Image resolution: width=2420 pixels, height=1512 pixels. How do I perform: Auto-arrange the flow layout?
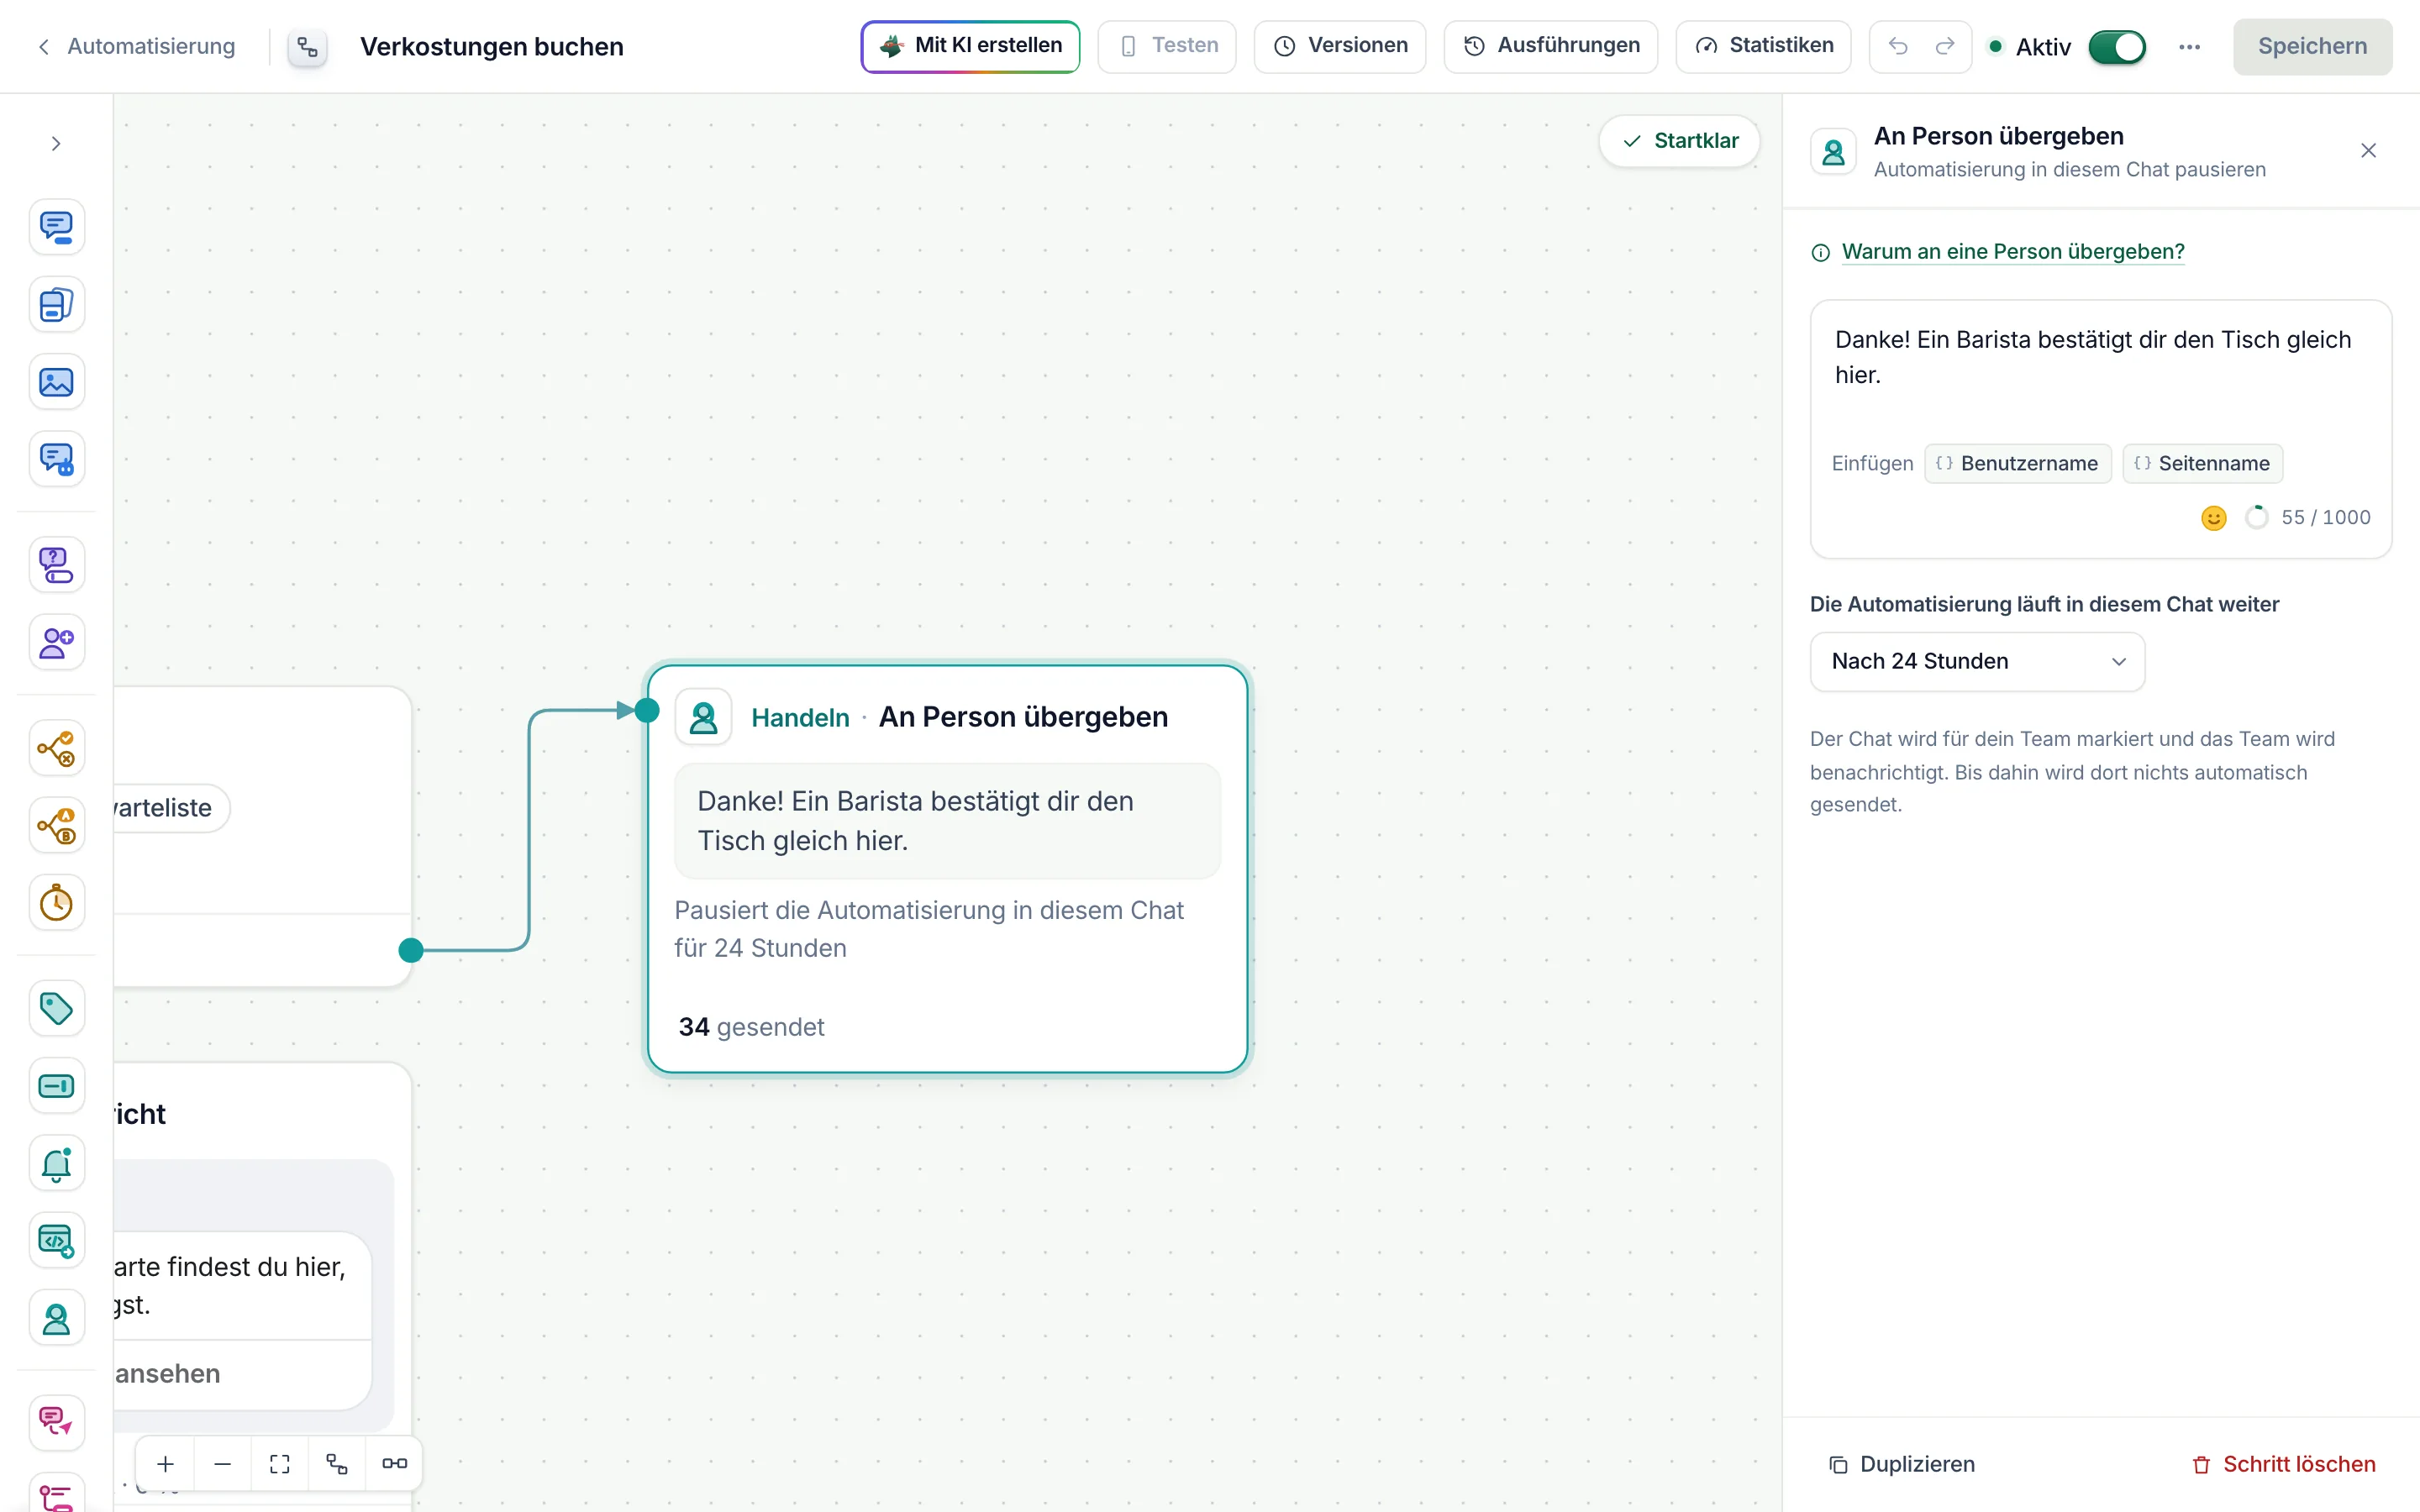[x=337, y=1464]
